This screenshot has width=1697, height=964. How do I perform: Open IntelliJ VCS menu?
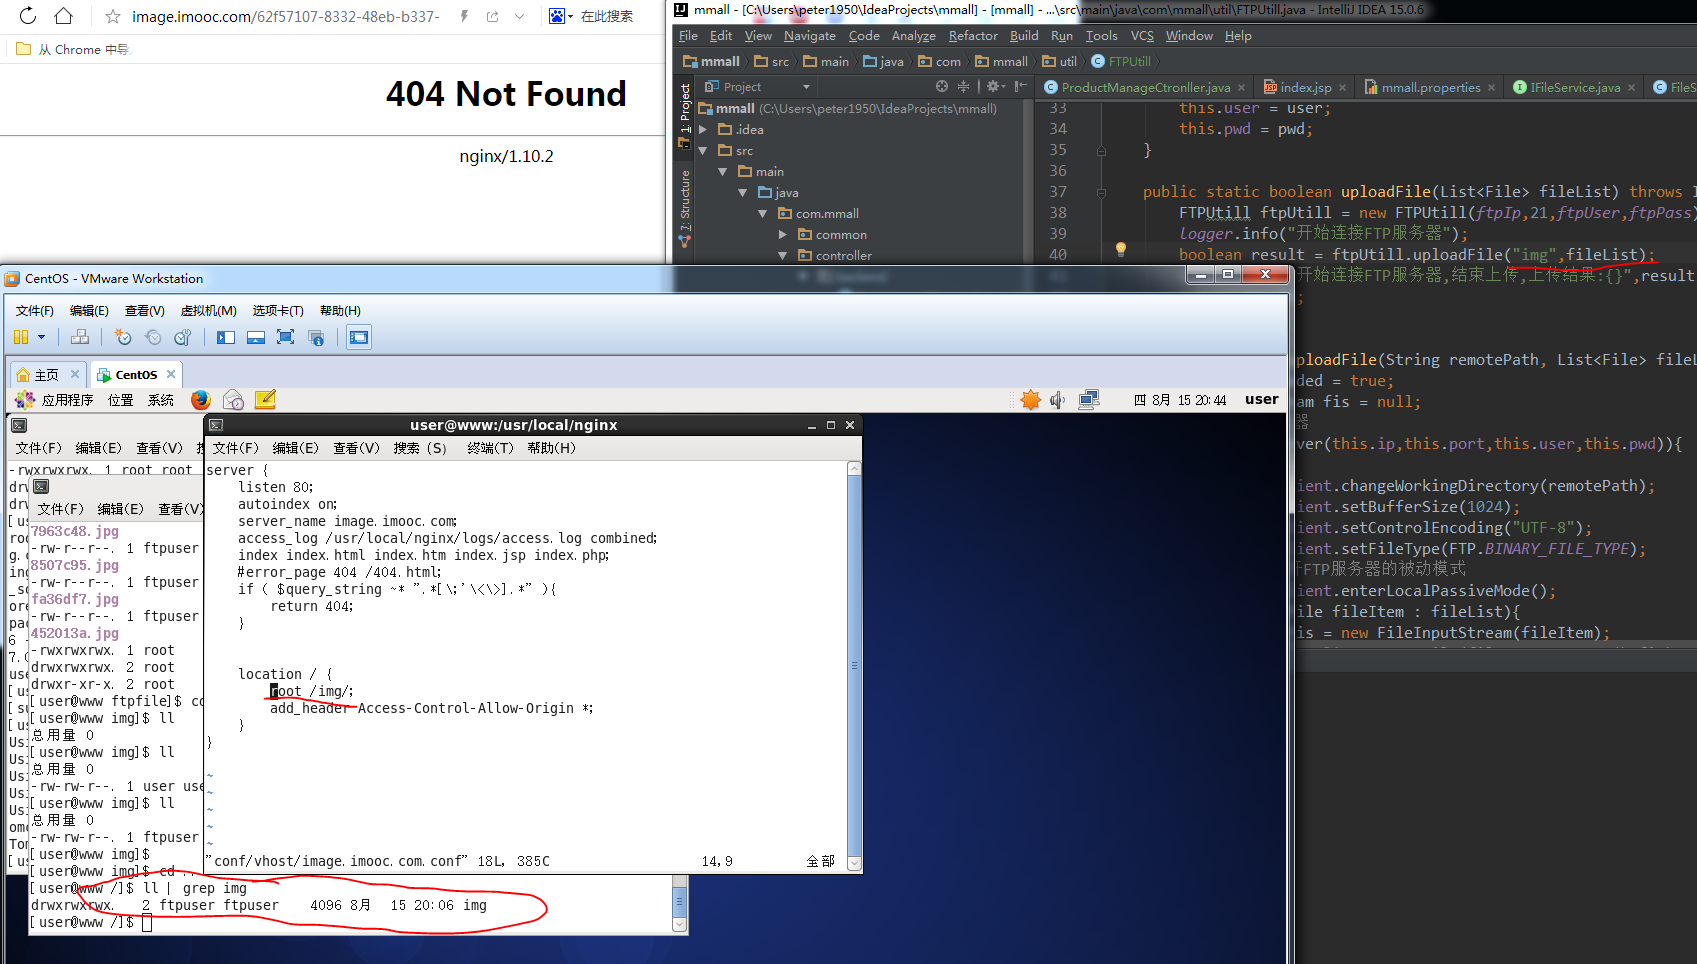1142,36
